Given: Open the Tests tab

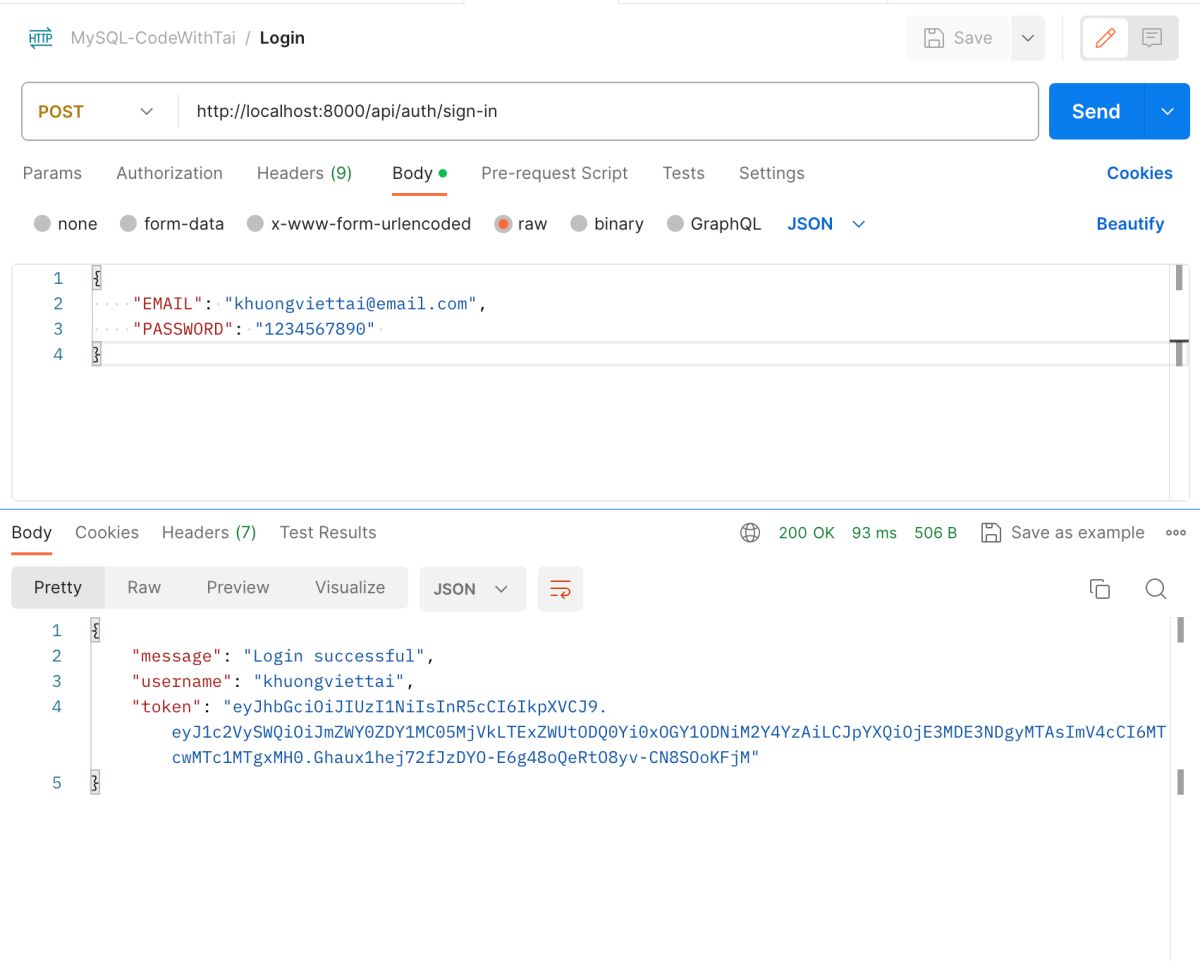Looking at the screenshot, I should (683, 173).
